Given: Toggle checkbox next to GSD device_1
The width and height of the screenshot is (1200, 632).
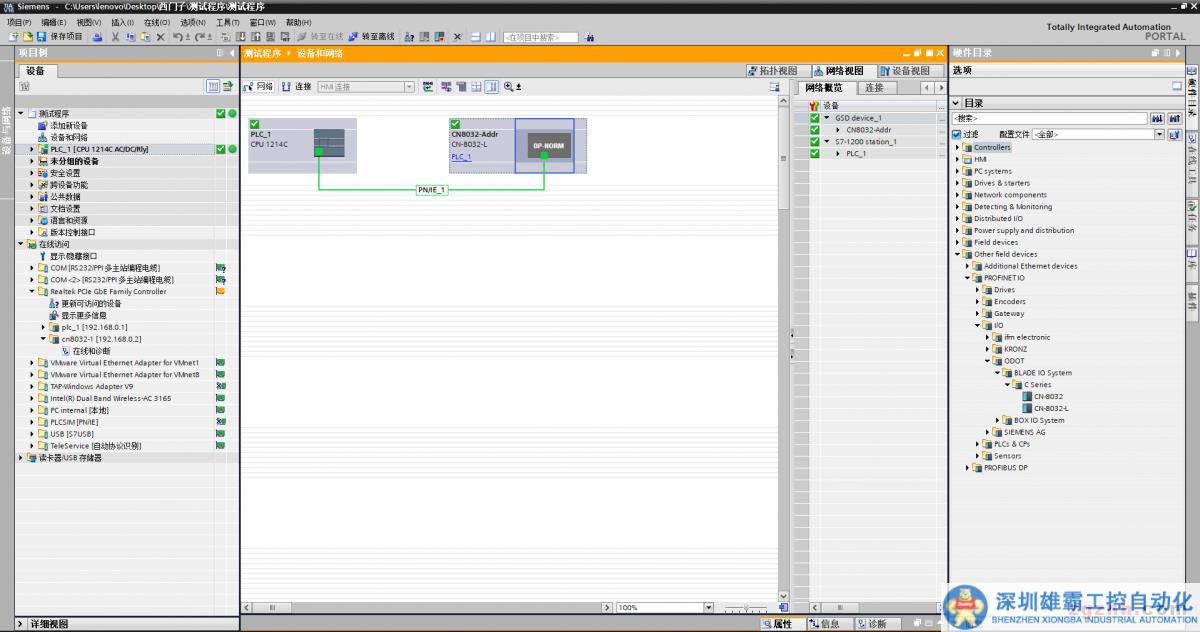Looking at the screenshot, I should click(x=814, y=118).
